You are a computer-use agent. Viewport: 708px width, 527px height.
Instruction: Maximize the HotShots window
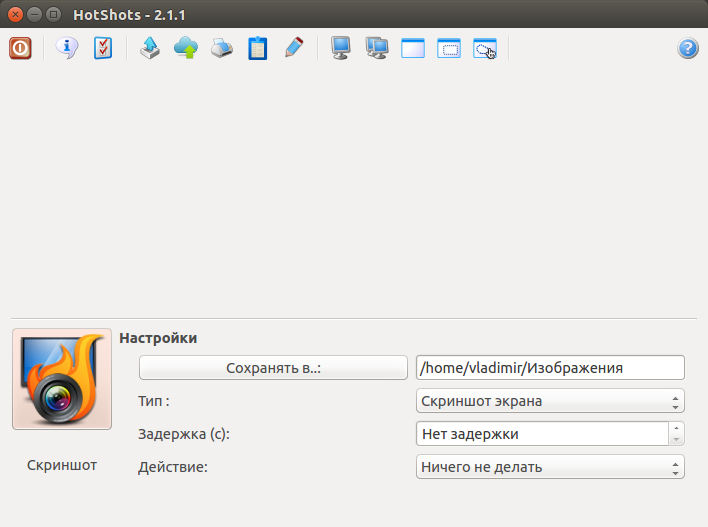point(53,14)
